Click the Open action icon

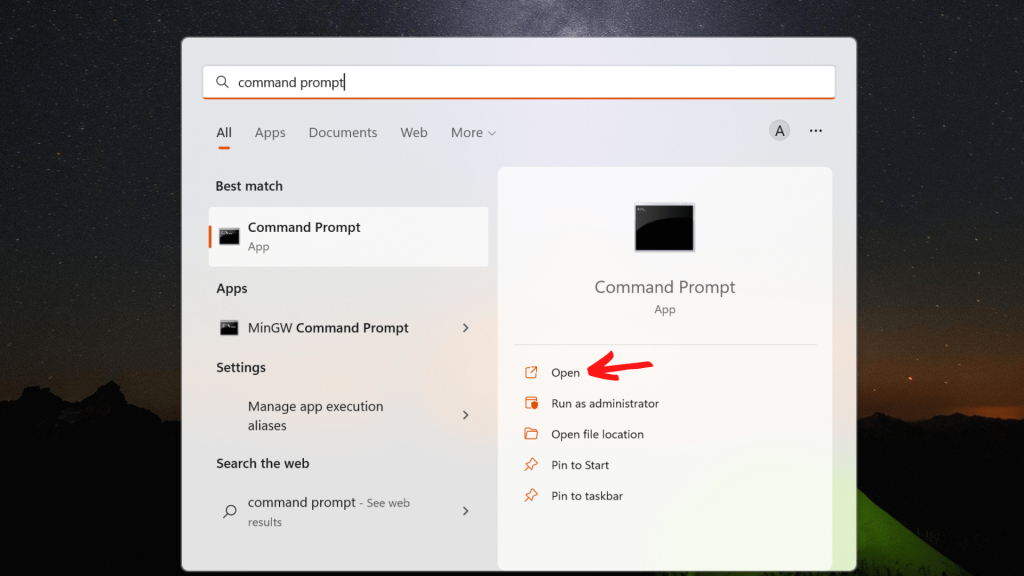(531, 372)
